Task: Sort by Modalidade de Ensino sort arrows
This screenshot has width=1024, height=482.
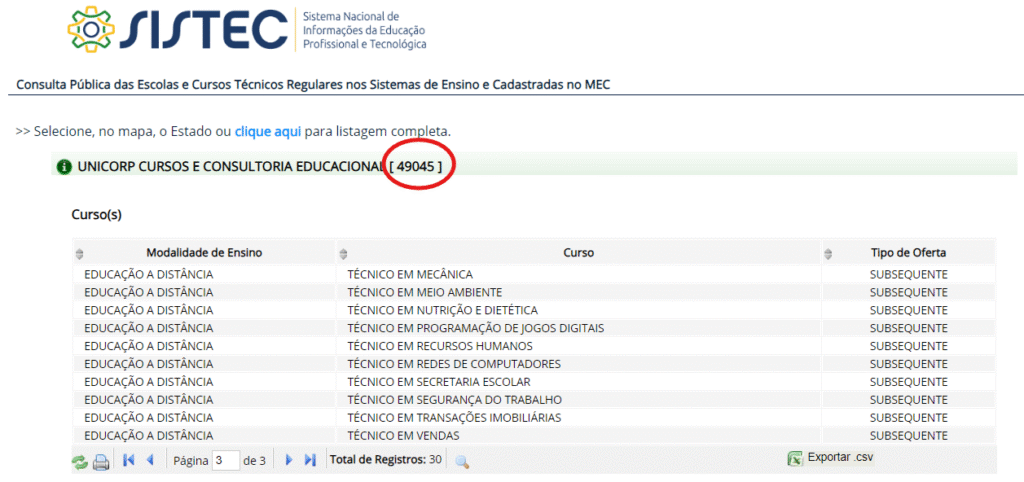Action: pos(80,253)
